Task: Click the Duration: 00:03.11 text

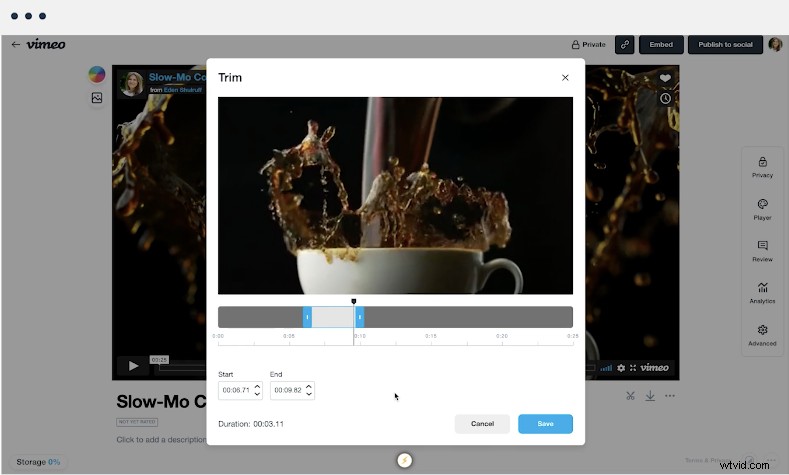Action: point(251,424)
